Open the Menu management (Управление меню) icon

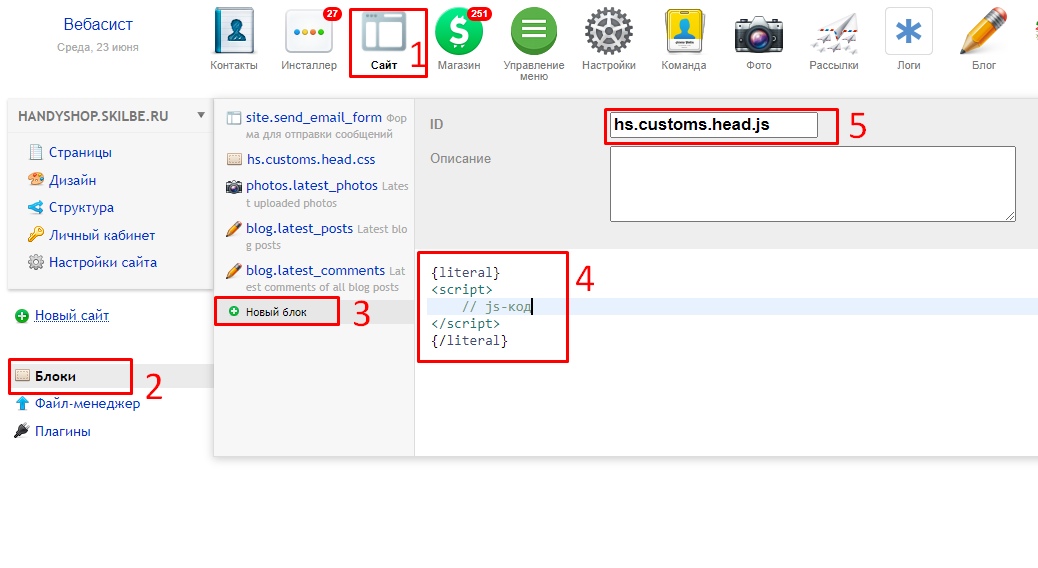534,33
